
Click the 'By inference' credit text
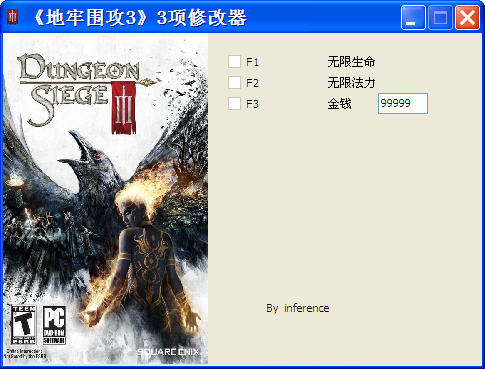click(298, 308)
